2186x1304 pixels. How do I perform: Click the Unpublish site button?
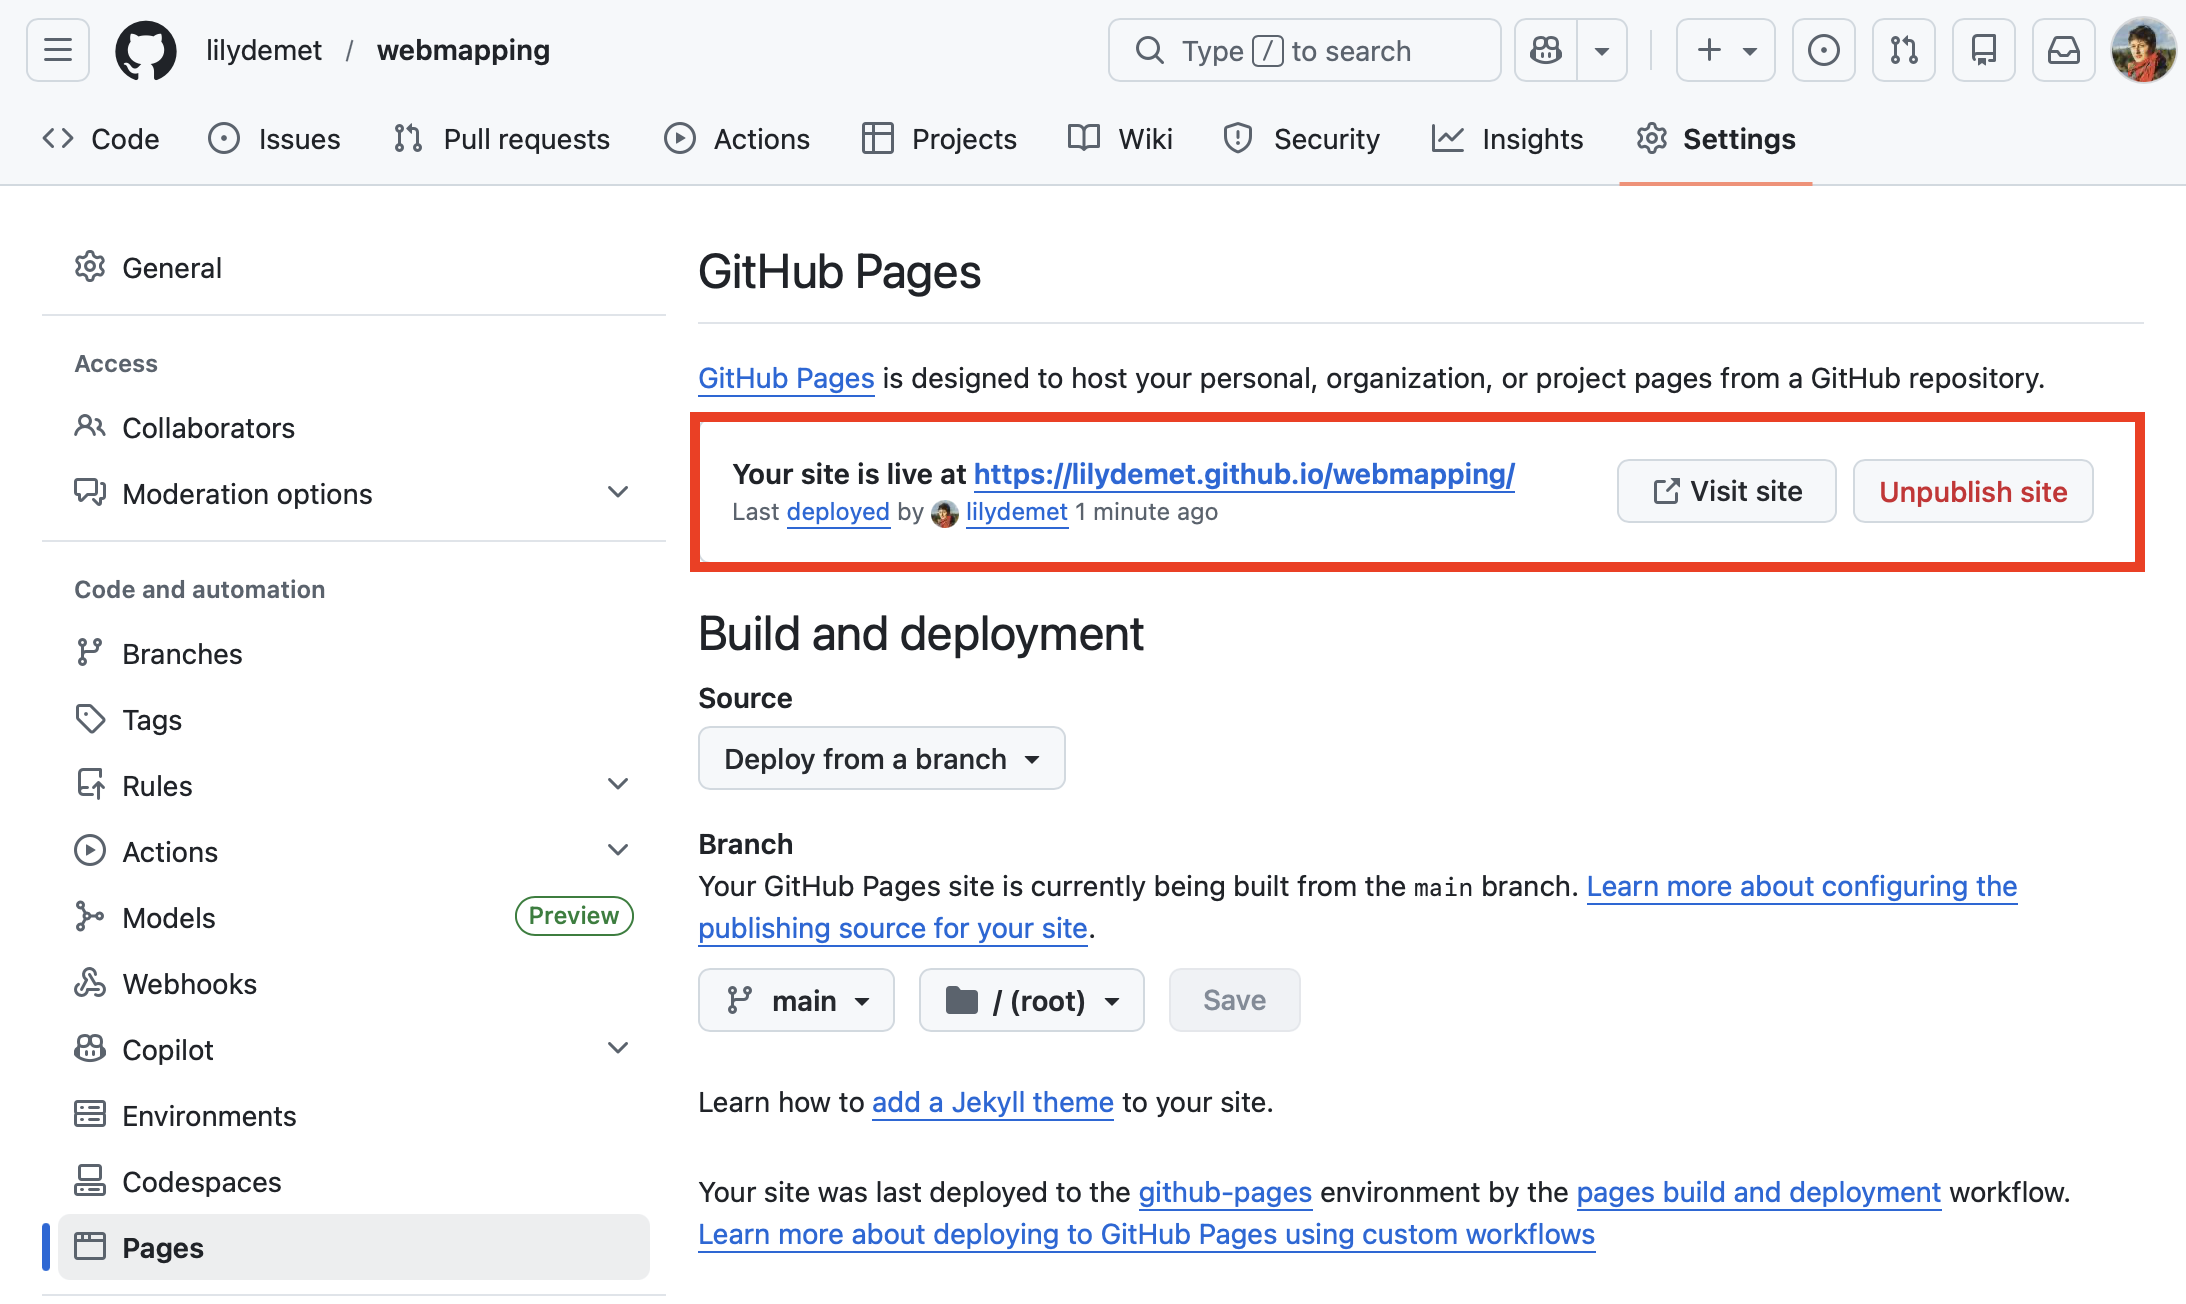click(x=1972, y=491)
